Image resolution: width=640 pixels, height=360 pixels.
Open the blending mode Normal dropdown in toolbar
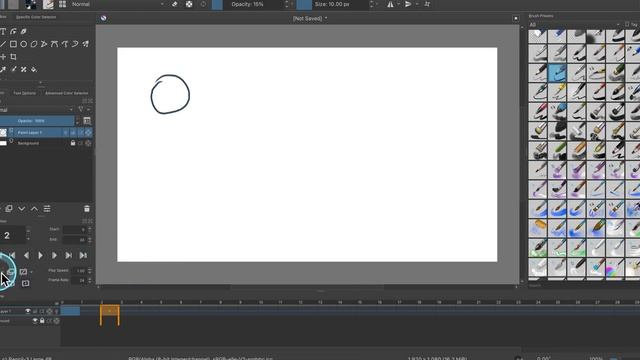[118, 4]
